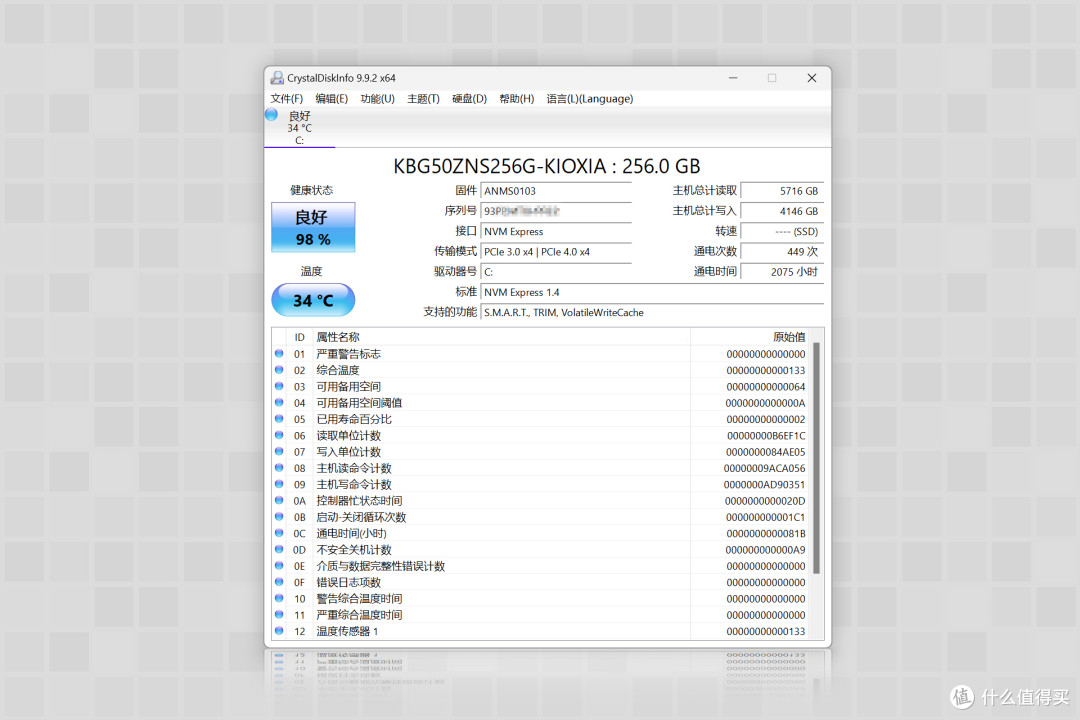
Task: Select the 控制器忙状态时间 attribute name
Action: click(360, 501)
